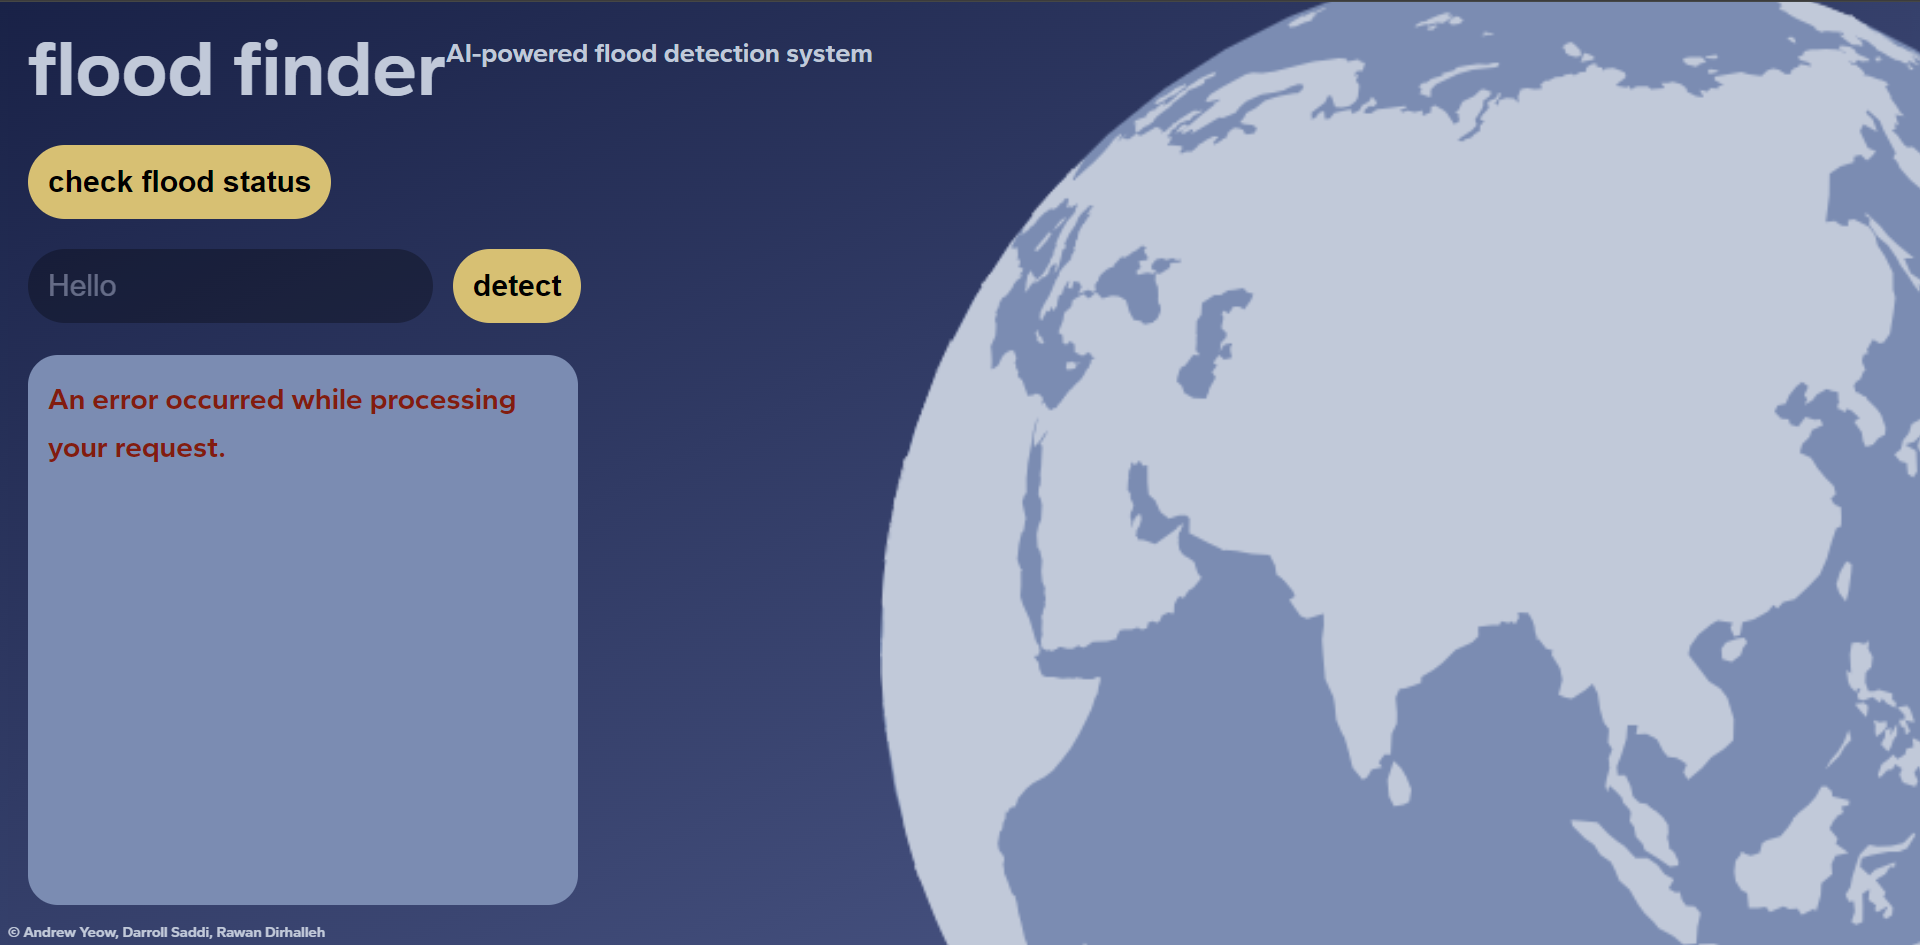Click the yellow 'detect' button
This screenshot has width=1920, height=945.
(x=517, y=286)
